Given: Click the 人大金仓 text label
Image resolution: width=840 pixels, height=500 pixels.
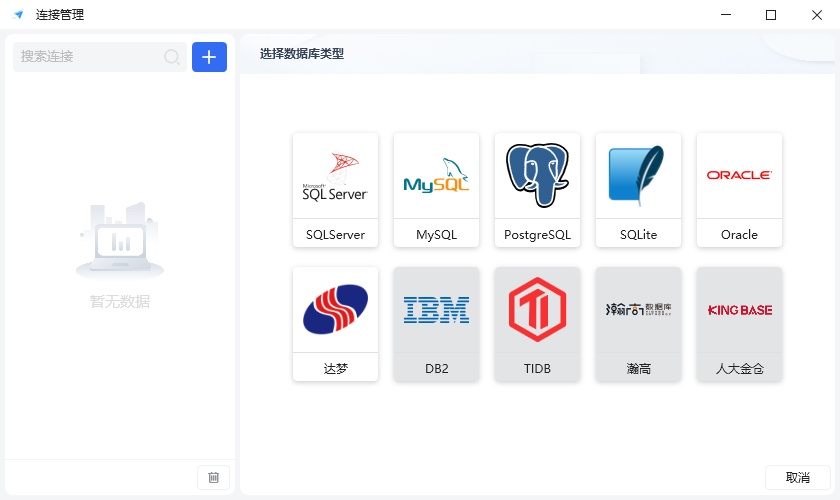Looking at the screenshot, I should point(739,369).
